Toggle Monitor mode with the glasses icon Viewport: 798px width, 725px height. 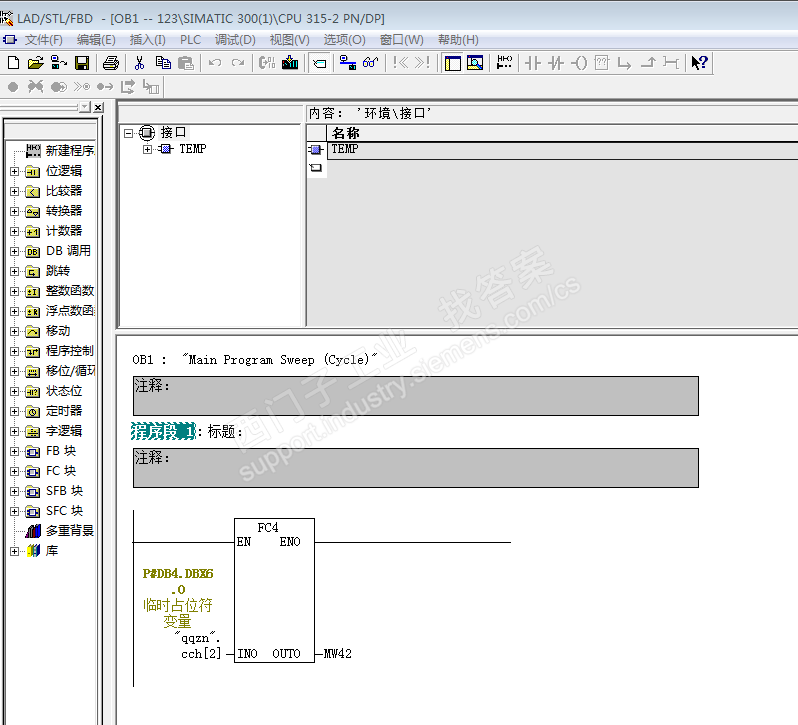point(370,63)
